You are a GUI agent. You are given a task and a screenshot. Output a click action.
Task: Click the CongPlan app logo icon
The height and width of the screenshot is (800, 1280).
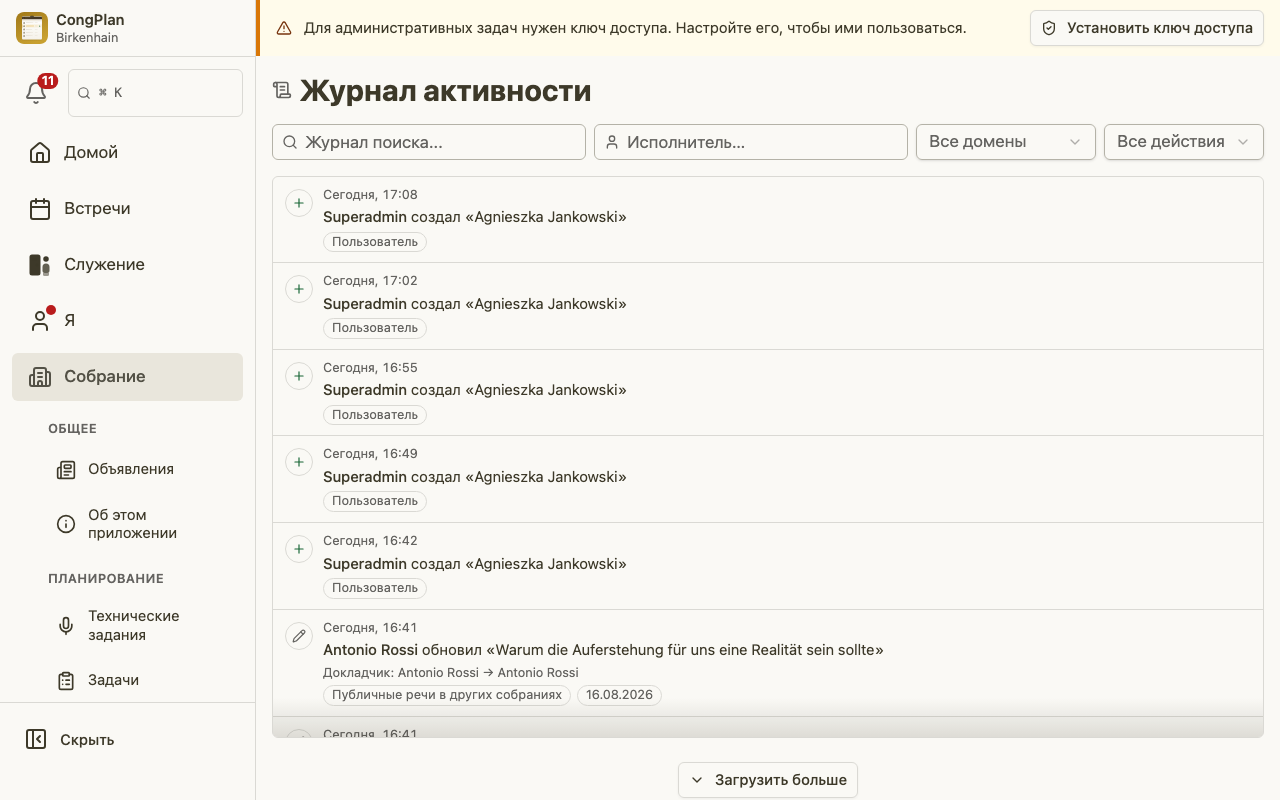pyautogui.click(x=32, y=28)
